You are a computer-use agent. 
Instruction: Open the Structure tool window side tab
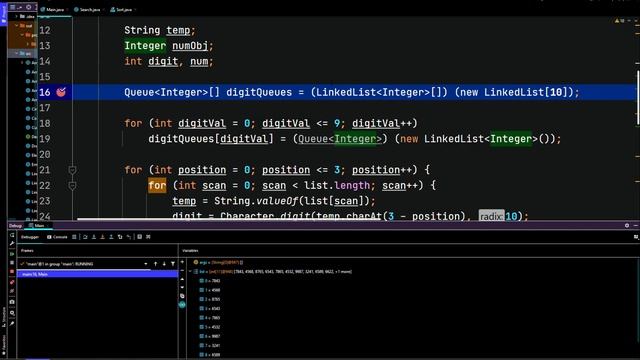tap(4, 316)
